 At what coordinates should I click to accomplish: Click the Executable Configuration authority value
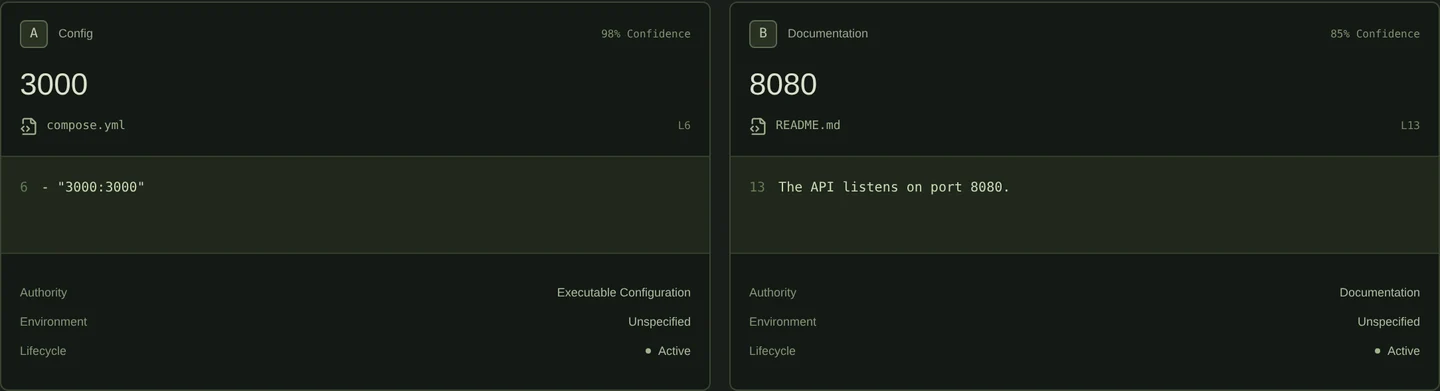(624, 293)
